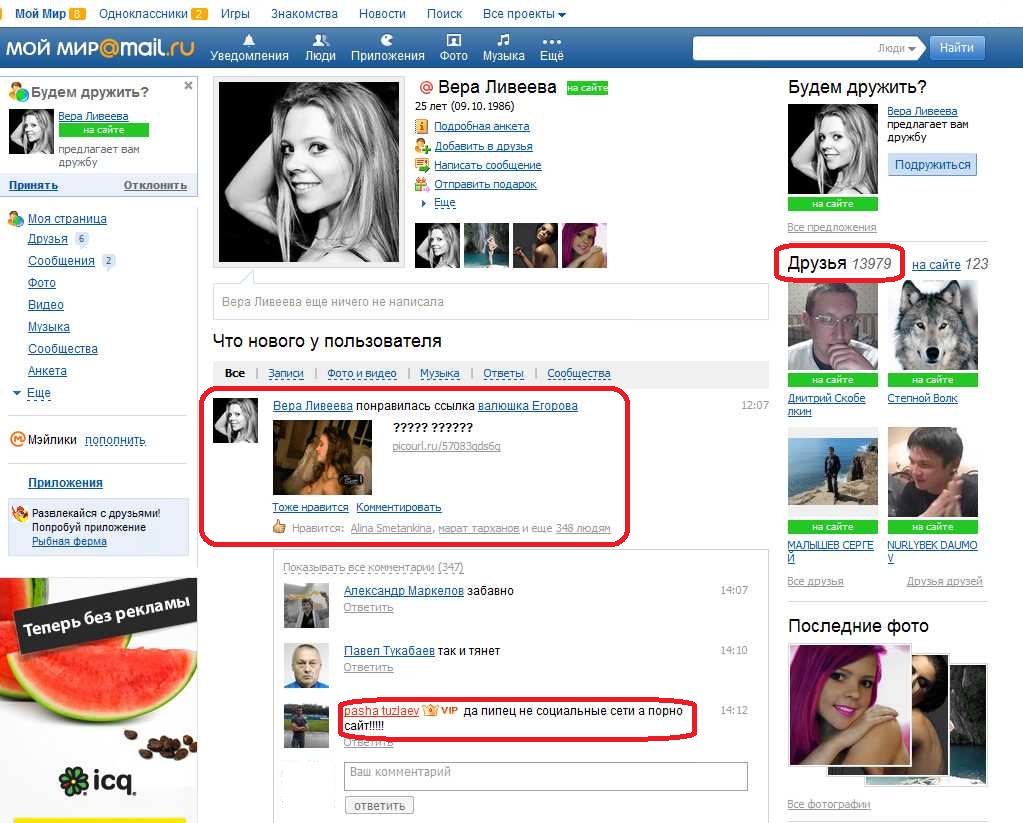Click the Ваш комментарий input field
The image size is (1023, 823).
(545, 776)
